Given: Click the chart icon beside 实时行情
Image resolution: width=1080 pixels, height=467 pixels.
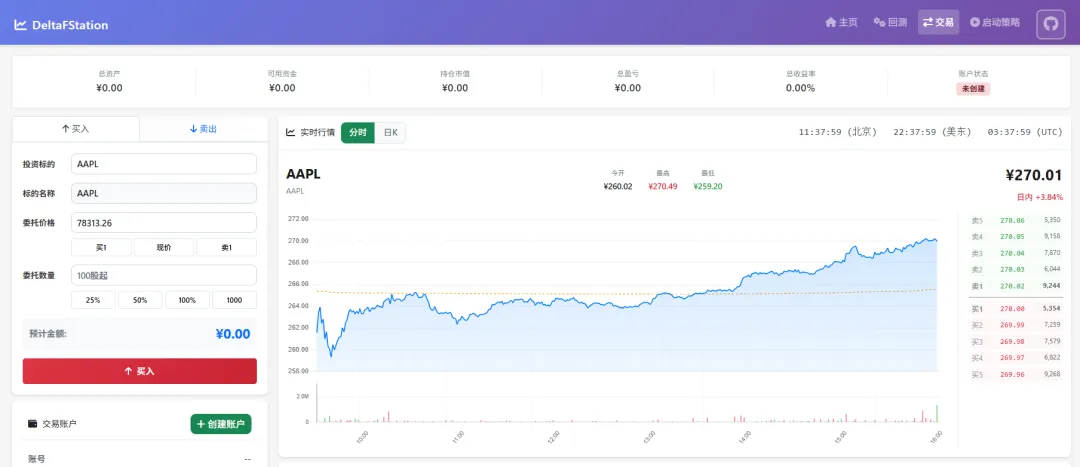Looking at the screenshot, I should (x=291, y=132).
